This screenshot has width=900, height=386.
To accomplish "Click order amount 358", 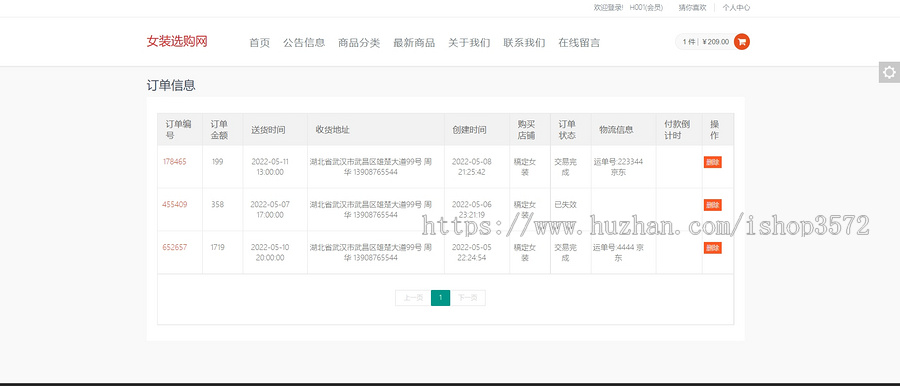I will (218, 204).
